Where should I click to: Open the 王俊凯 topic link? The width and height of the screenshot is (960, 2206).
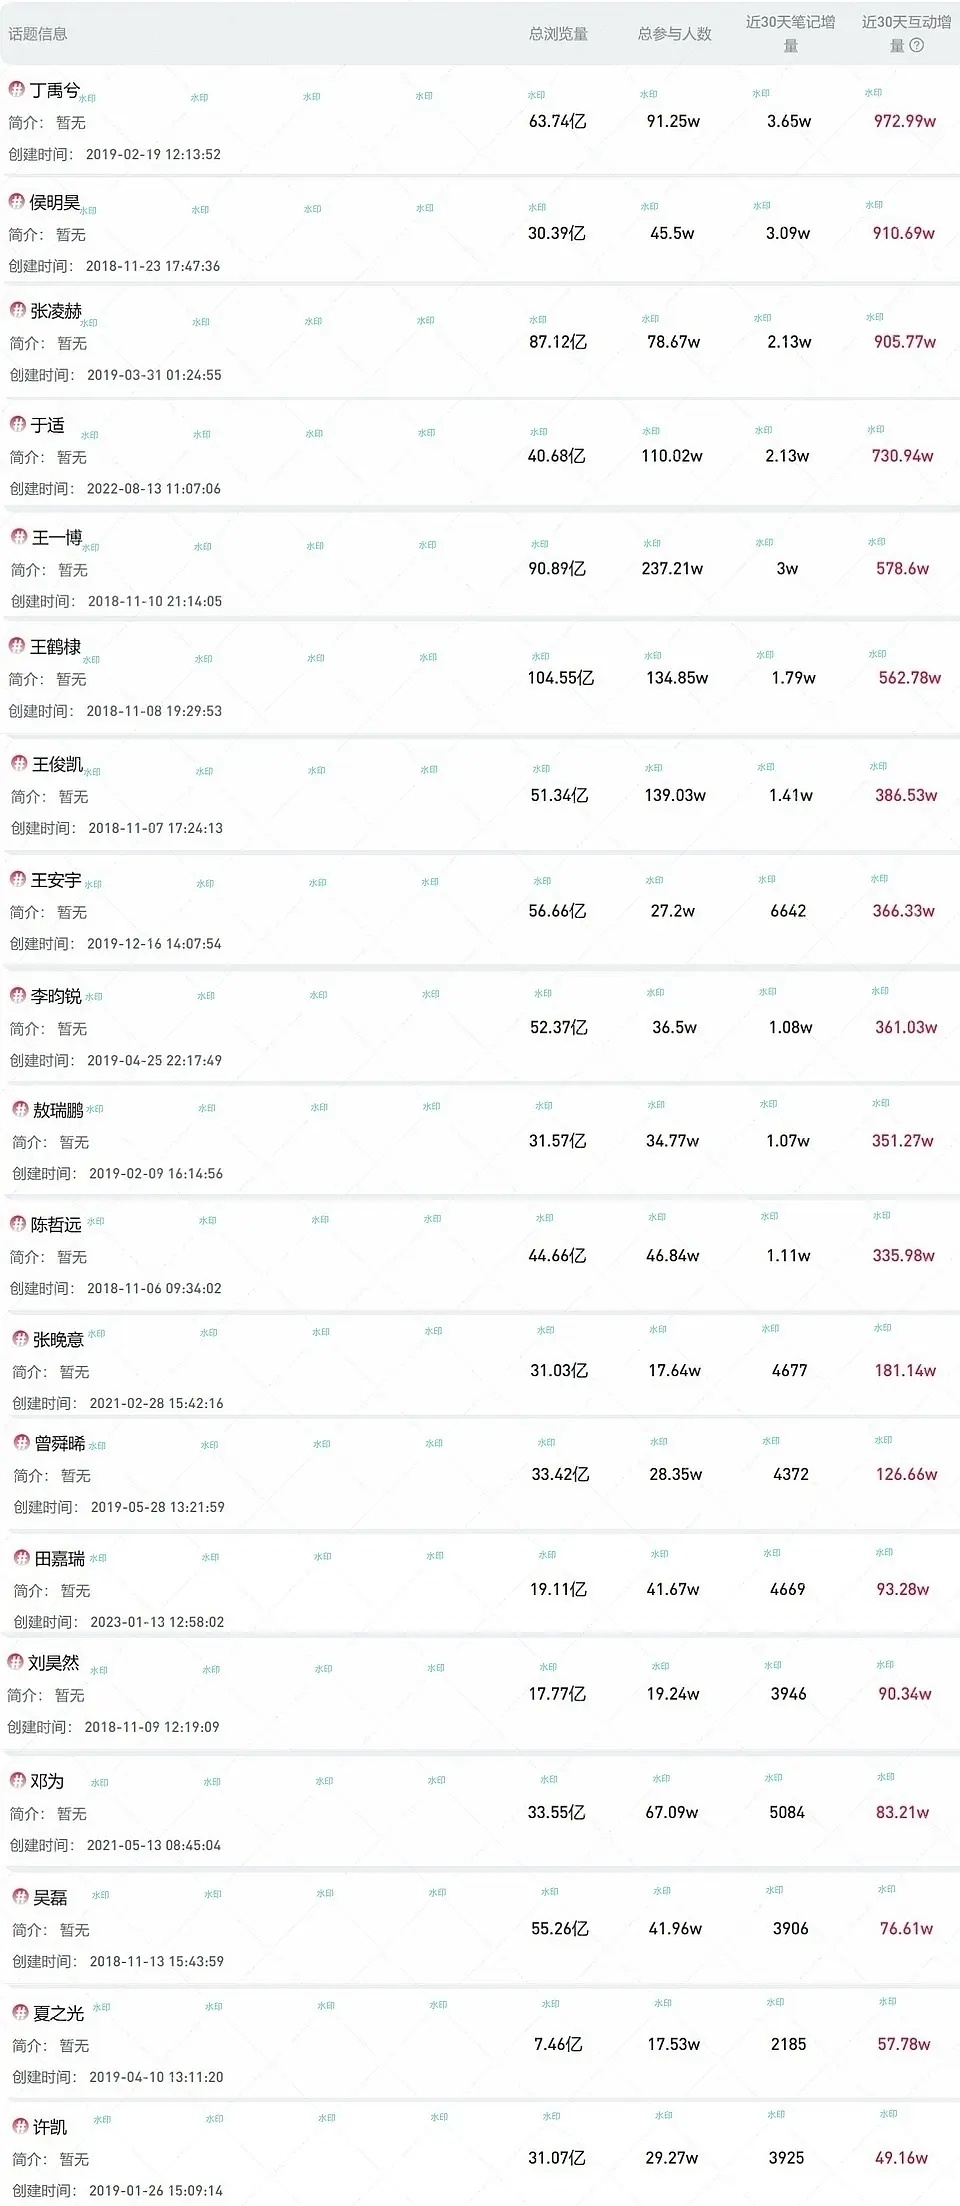(57, 764)
